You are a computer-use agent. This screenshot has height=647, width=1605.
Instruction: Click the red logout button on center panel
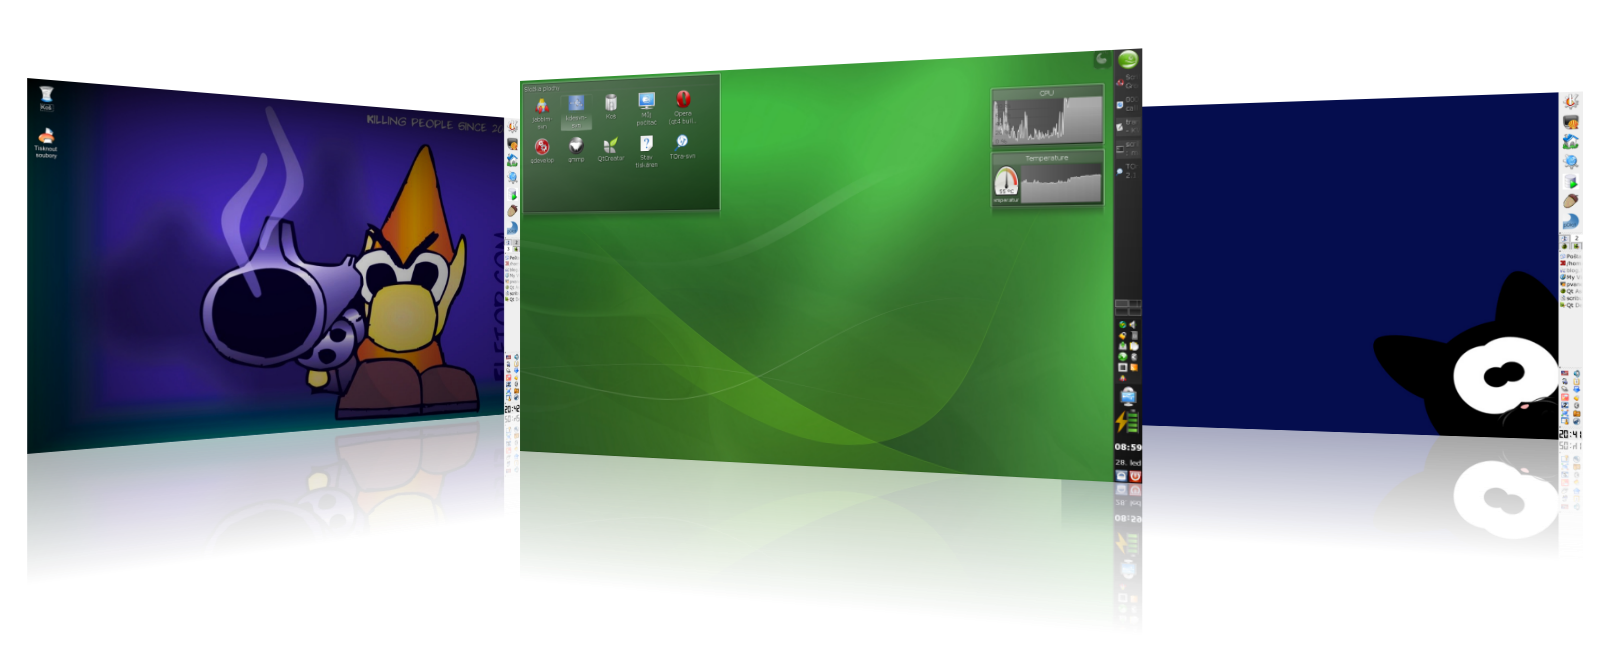[1135, 477]
